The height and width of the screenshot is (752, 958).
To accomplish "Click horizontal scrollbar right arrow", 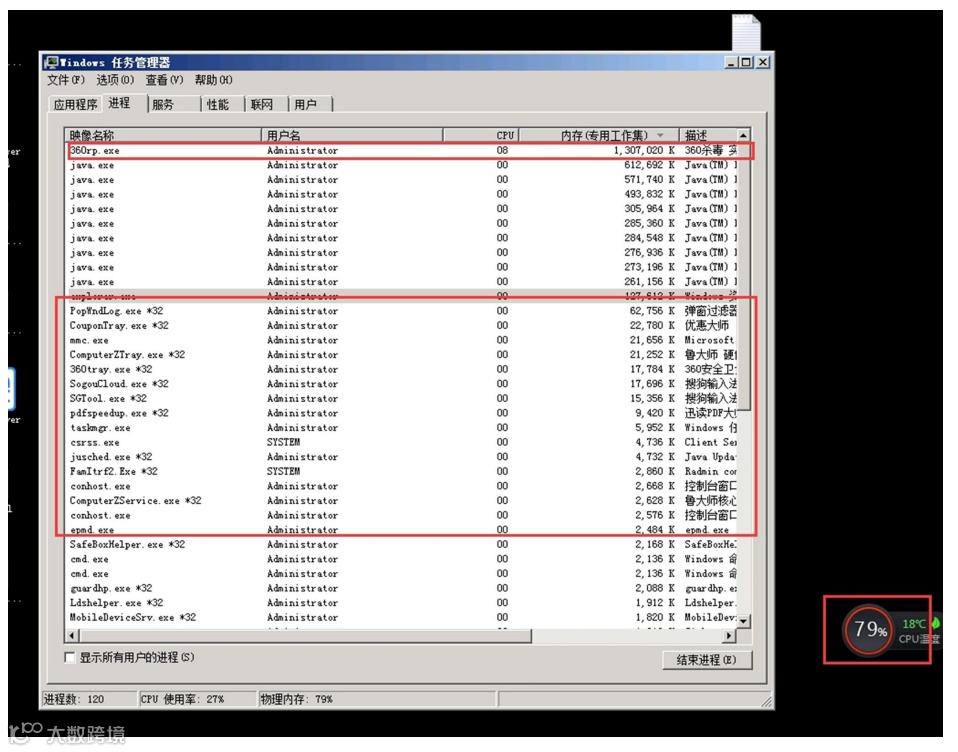I will [x=729, y=636].
